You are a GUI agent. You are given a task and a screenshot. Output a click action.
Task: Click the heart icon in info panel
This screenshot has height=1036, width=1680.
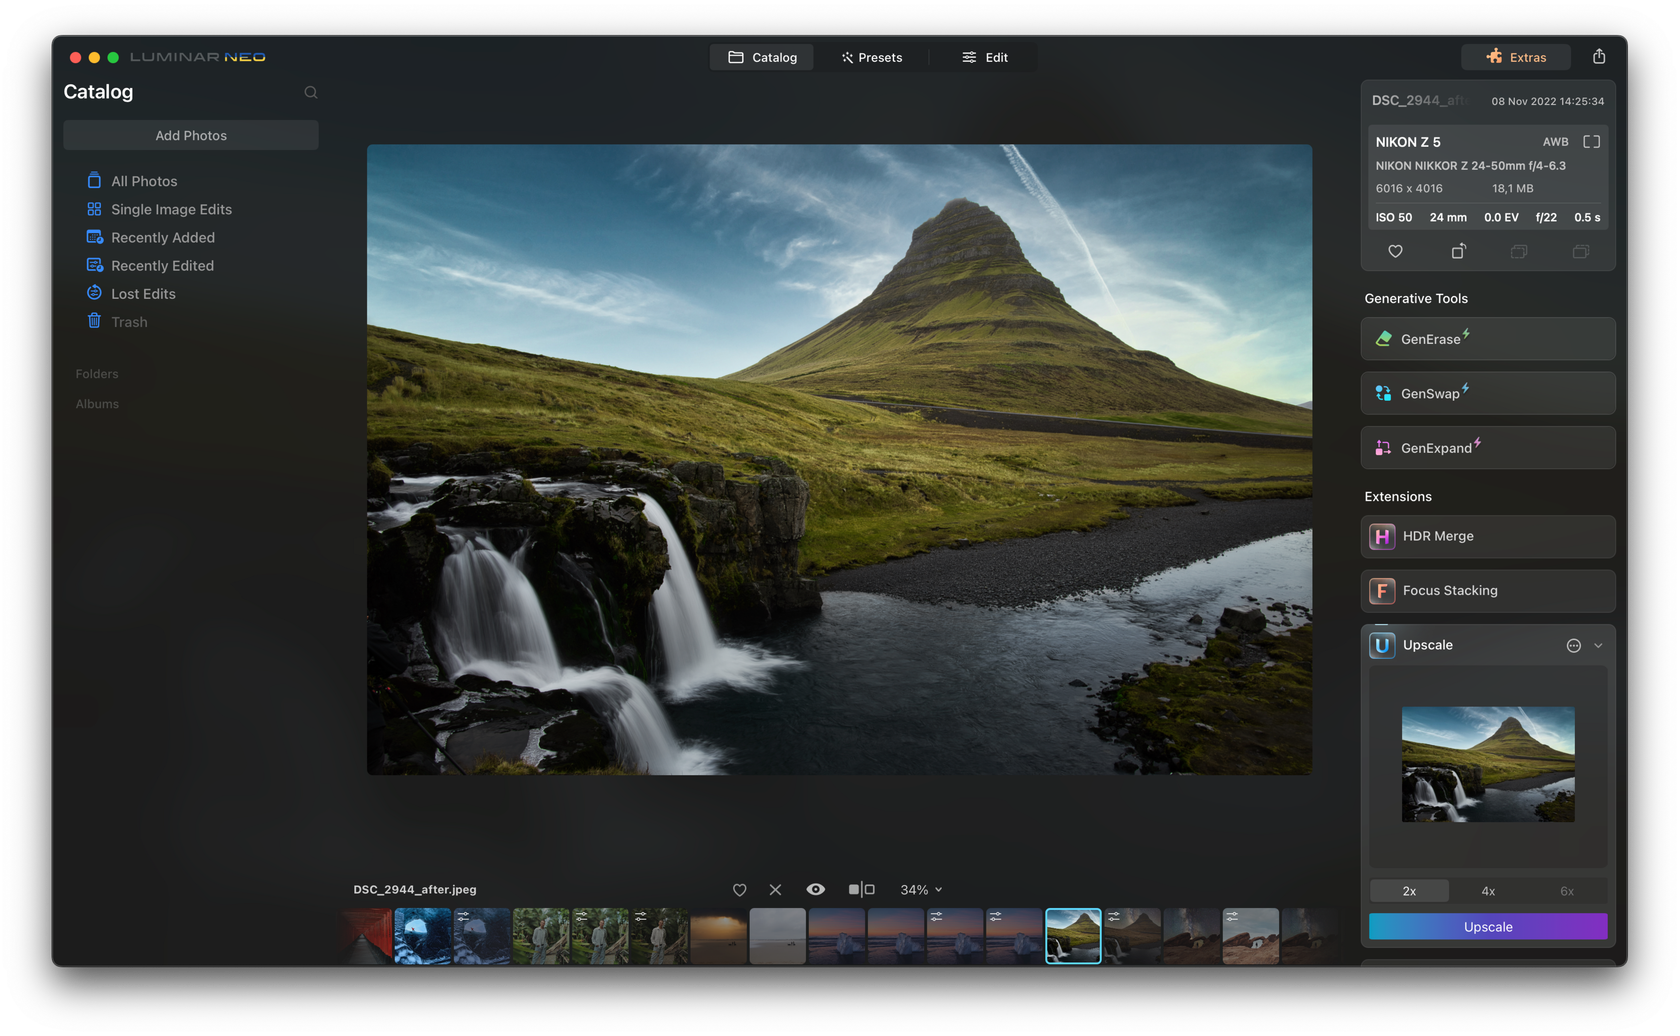click(1395, 252)
